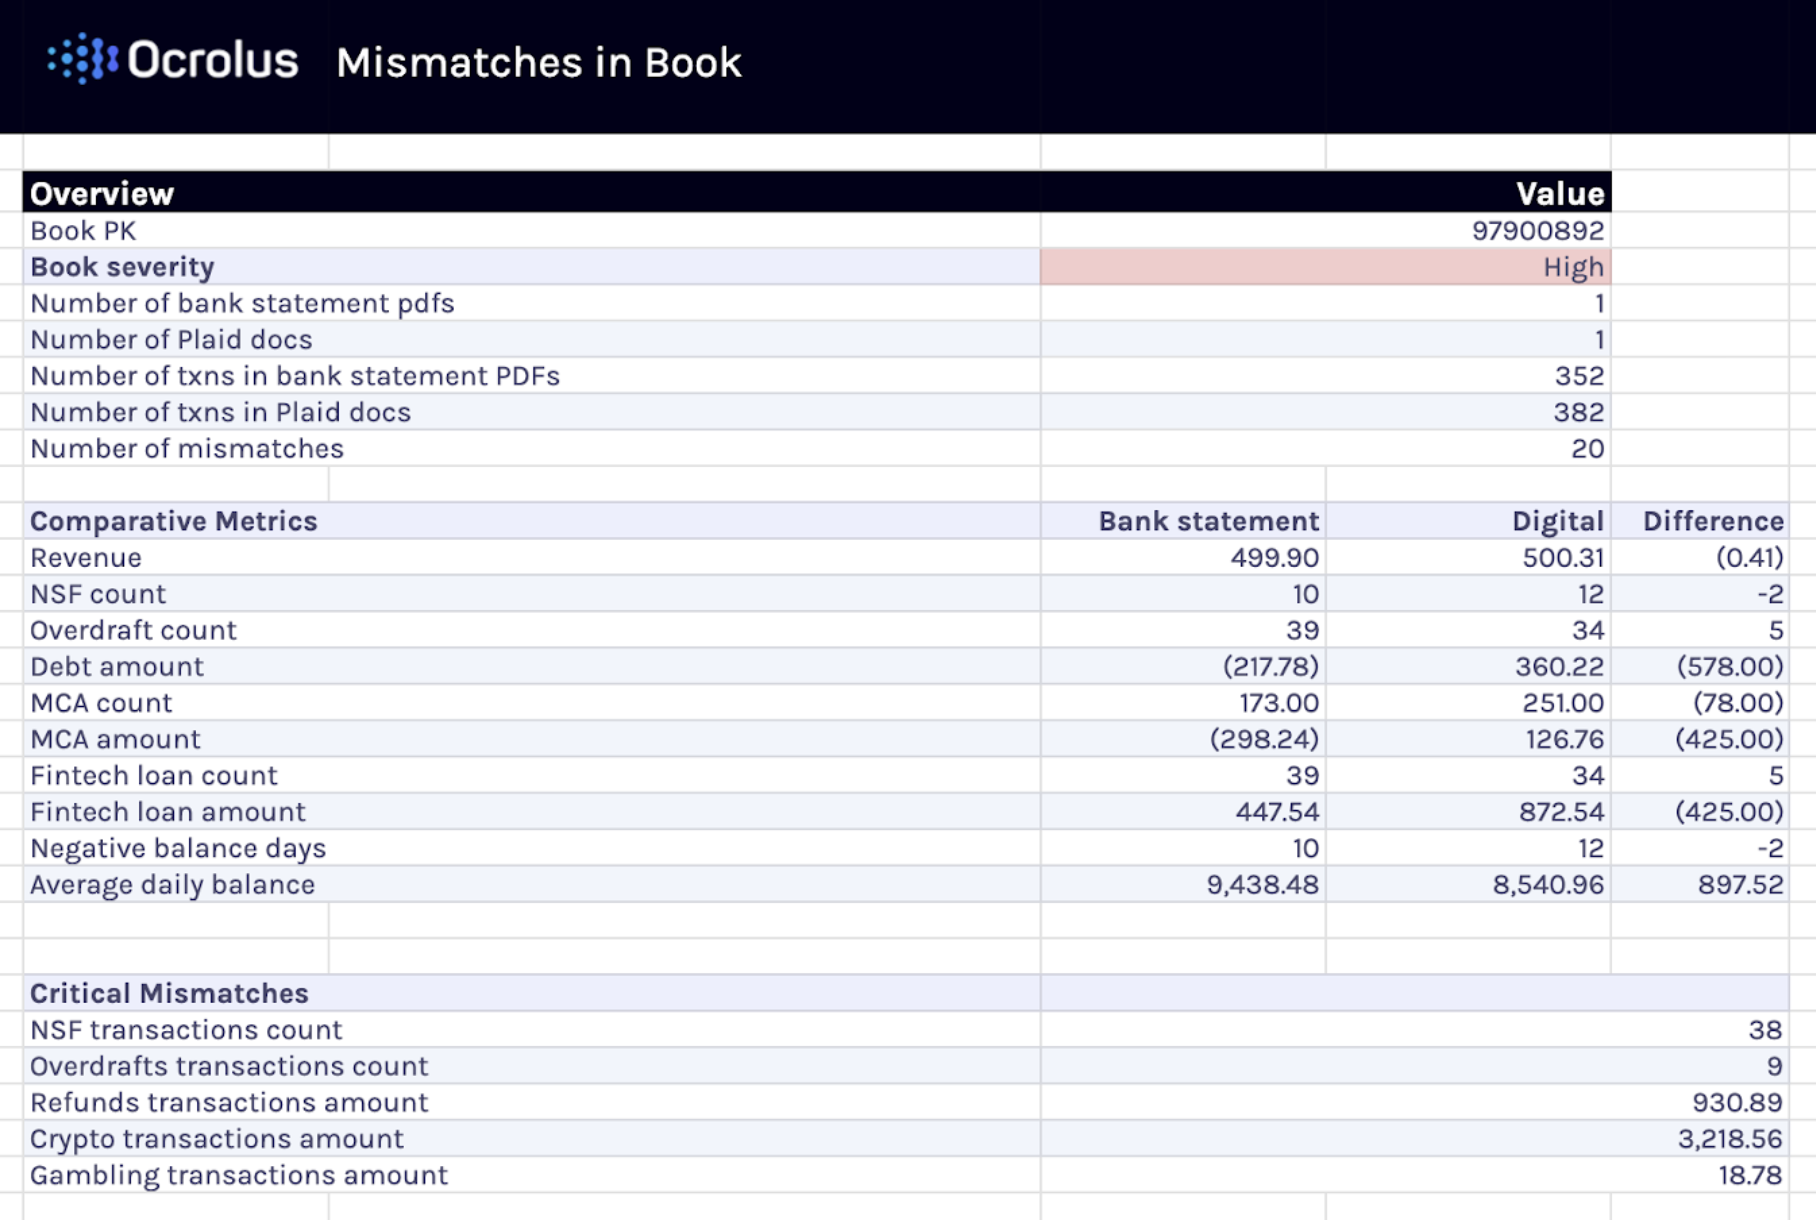Click the 382 Plaid txns value
Viewport: 1816px width, 1220px height.
[1580, 412]
